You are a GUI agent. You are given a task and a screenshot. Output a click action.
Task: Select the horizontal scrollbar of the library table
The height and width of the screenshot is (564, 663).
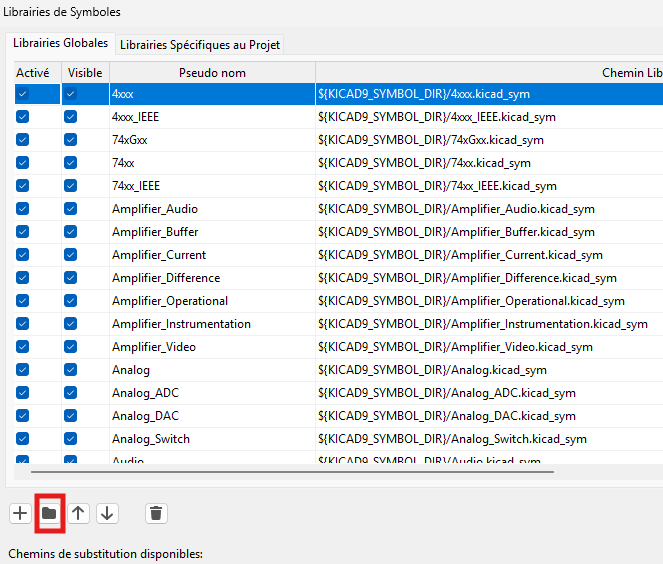292,471
